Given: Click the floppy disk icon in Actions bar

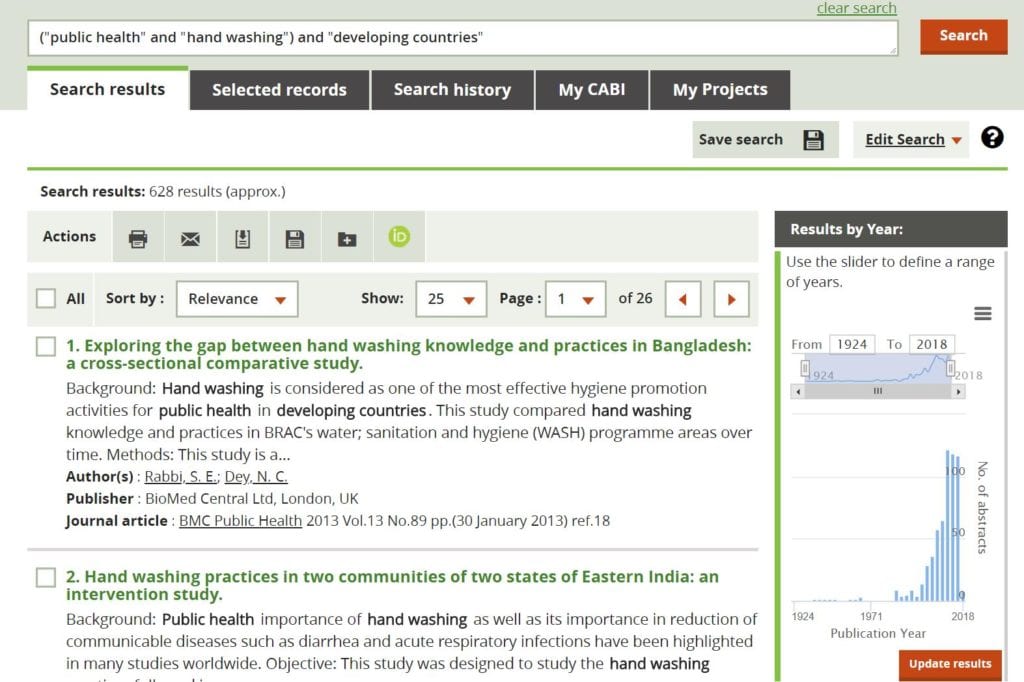Looking at the screenshot, I should (295, 238).
